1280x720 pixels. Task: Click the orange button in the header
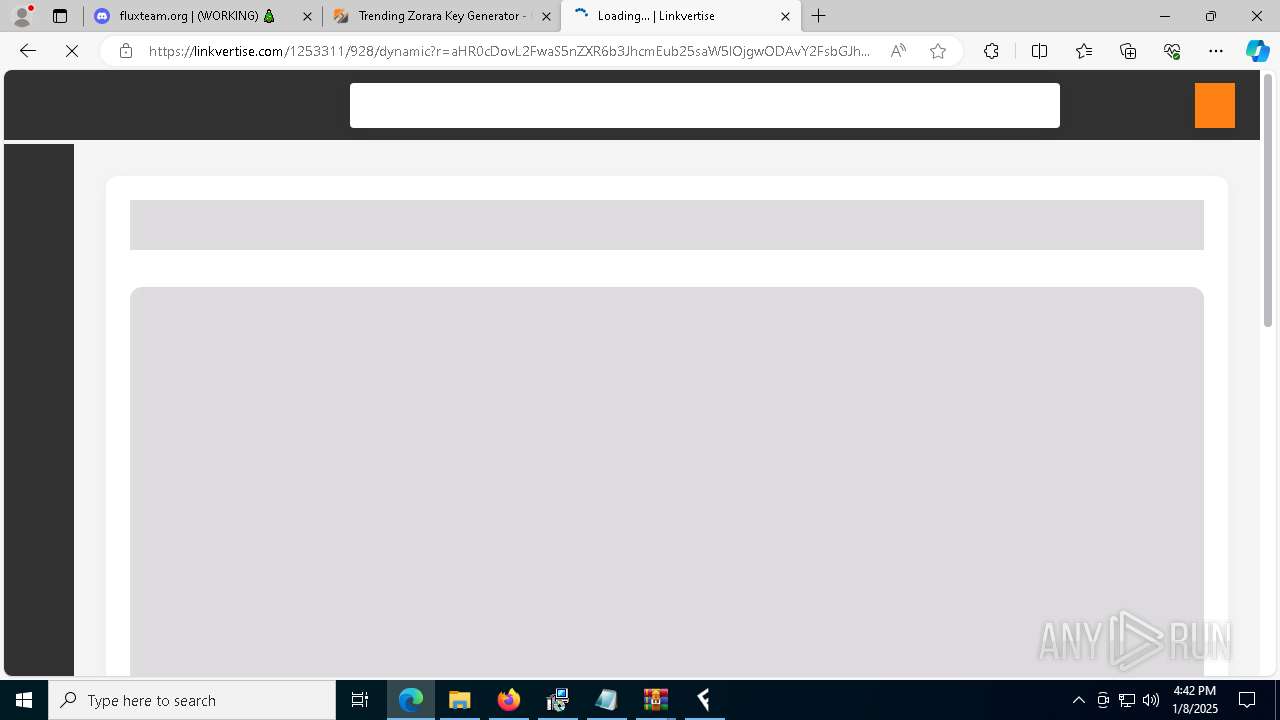point(1215,105)
